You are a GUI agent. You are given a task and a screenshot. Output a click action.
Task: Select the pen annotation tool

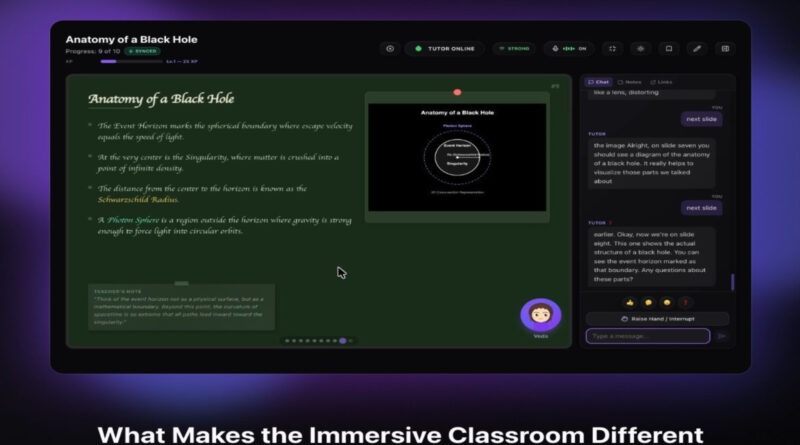tap(697, 48)
